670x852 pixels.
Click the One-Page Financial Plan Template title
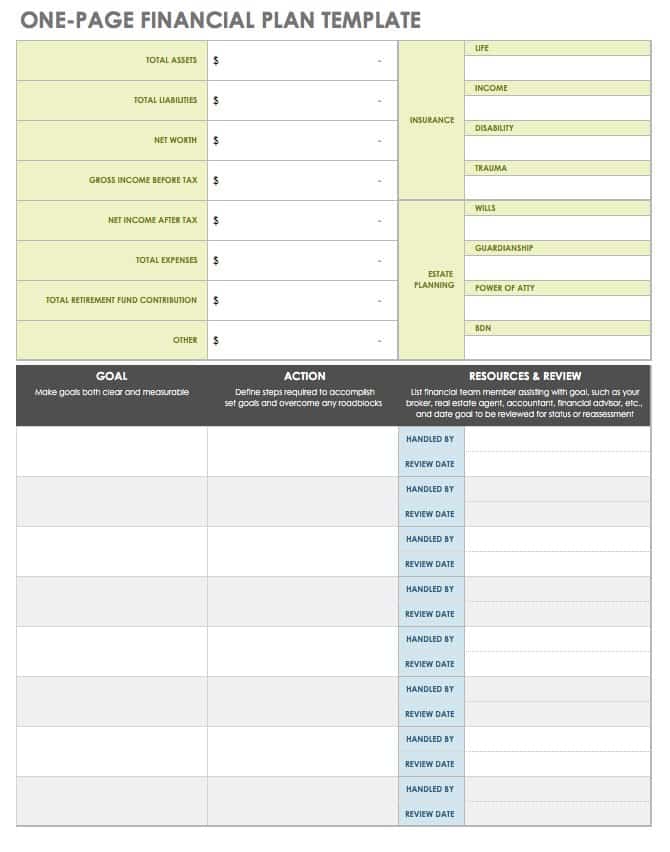tap(219, 20)
